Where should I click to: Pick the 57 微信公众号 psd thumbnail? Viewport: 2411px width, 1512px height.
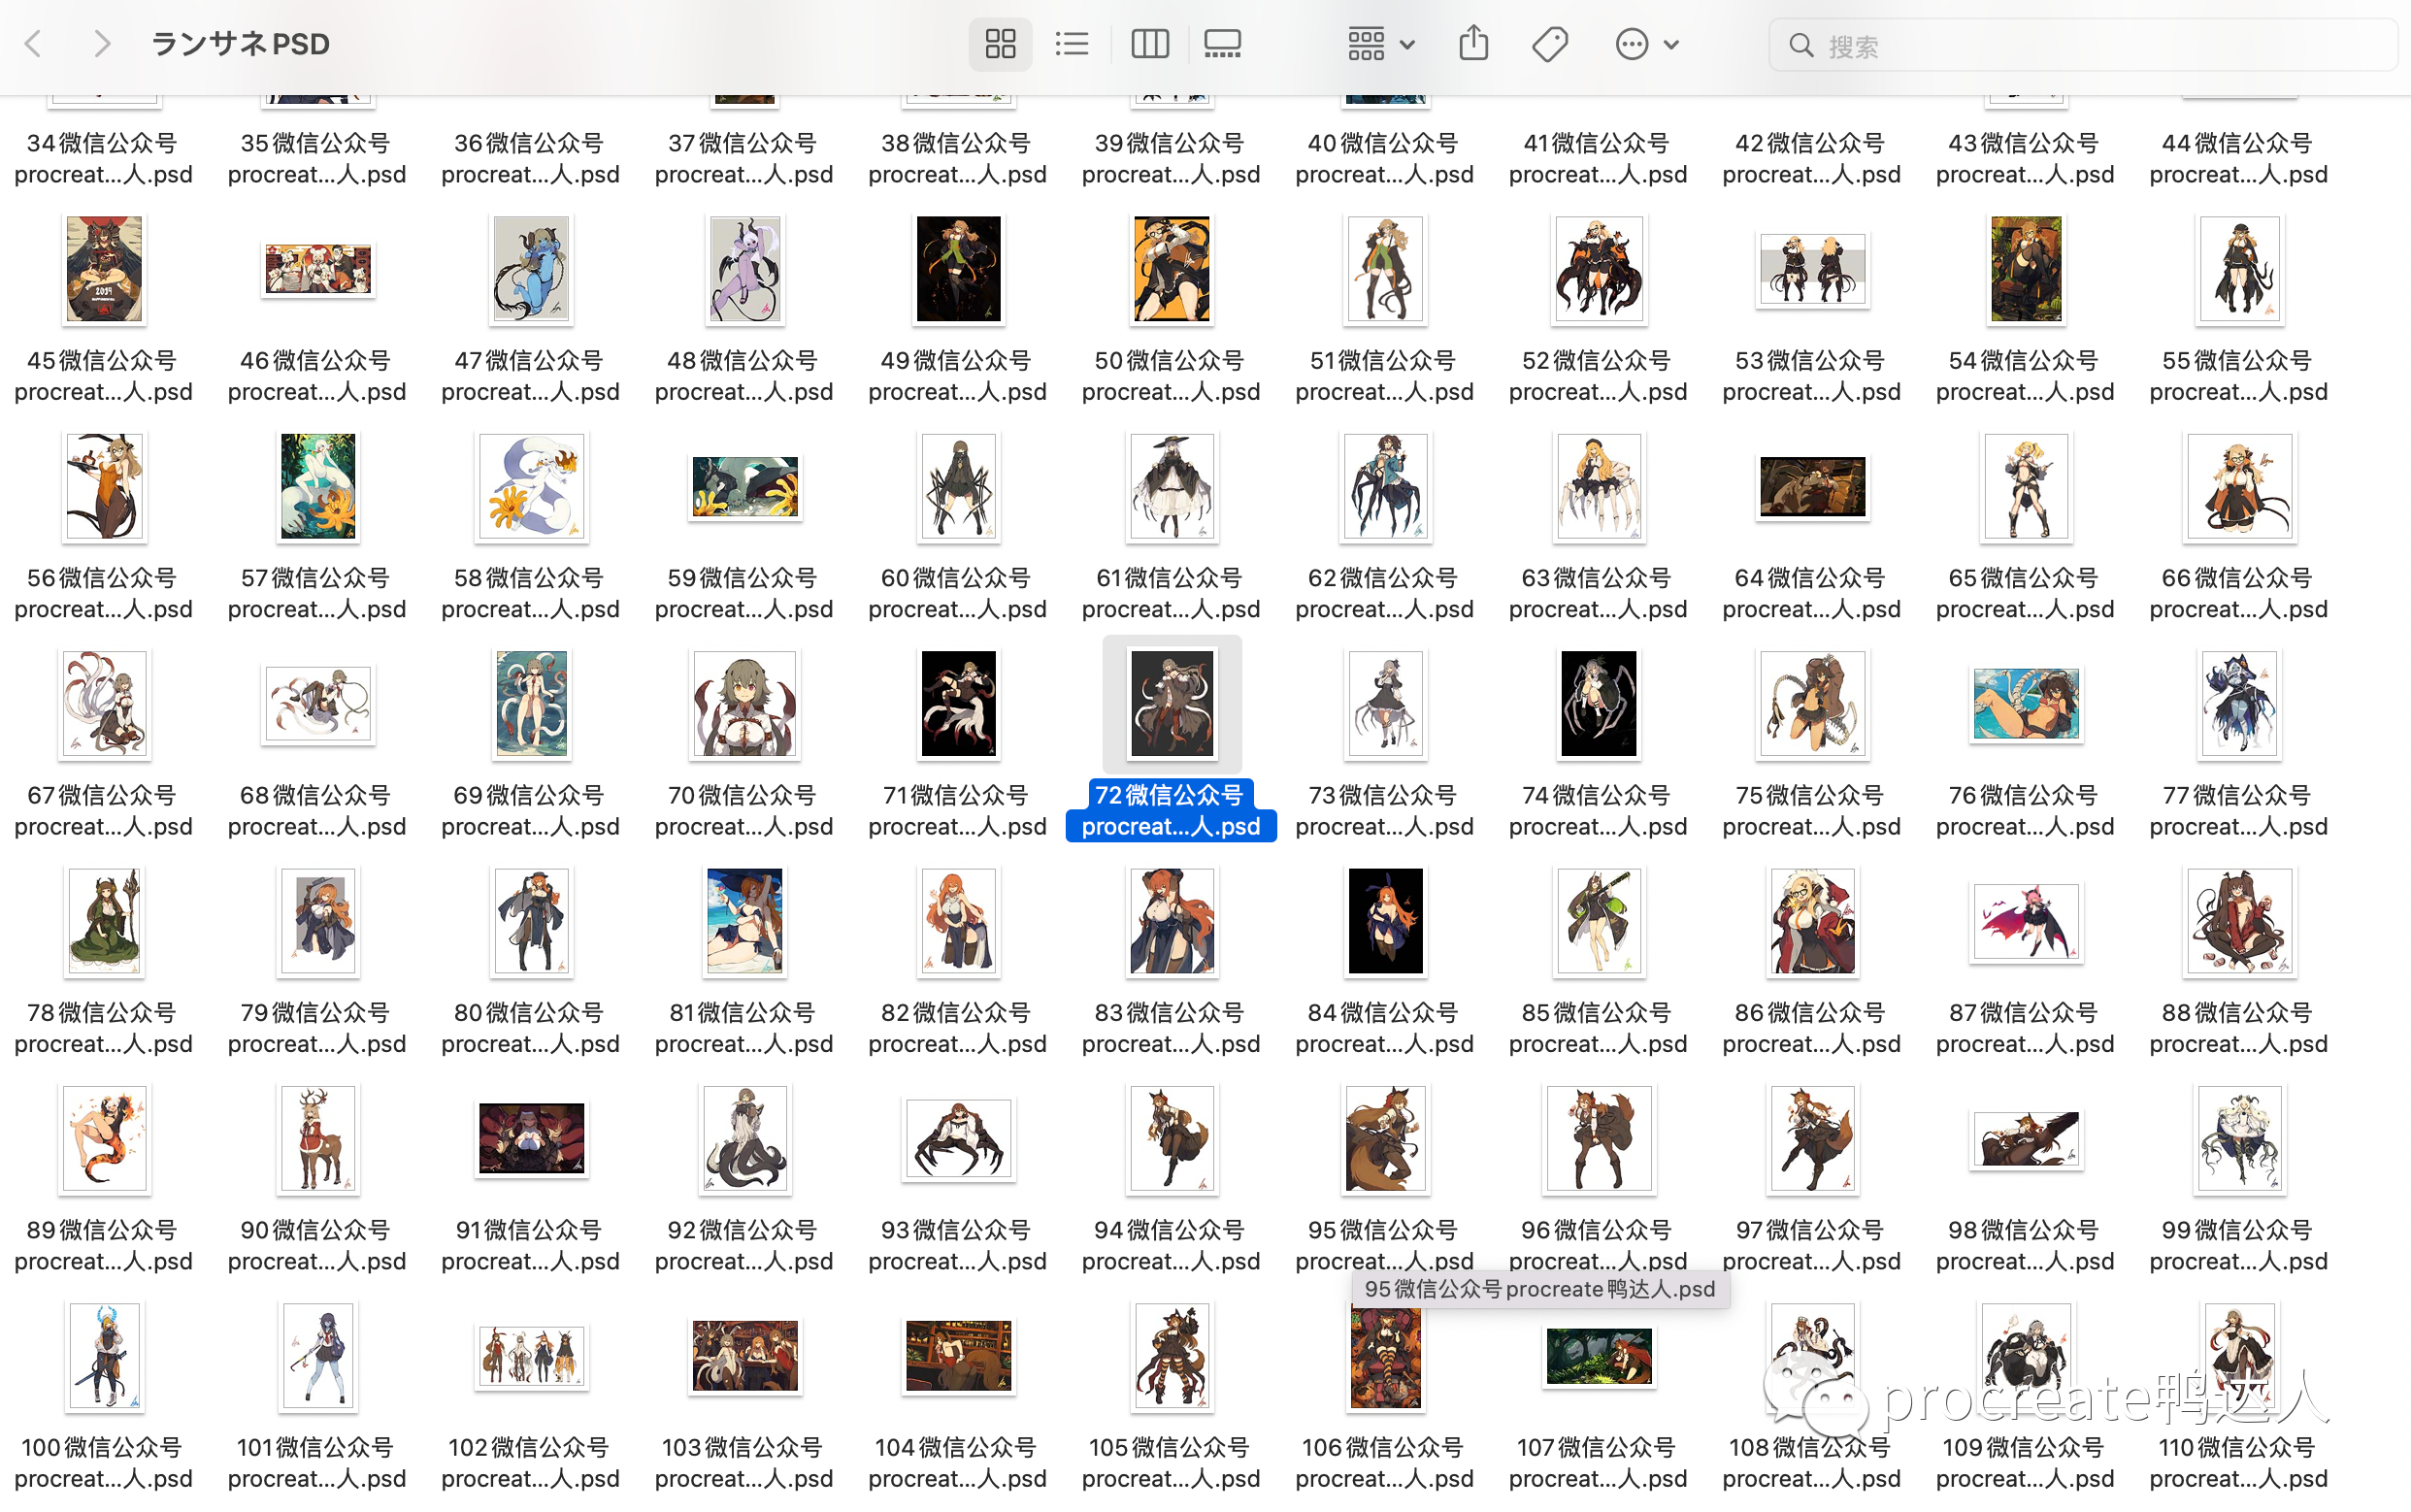tap(318, 487)
